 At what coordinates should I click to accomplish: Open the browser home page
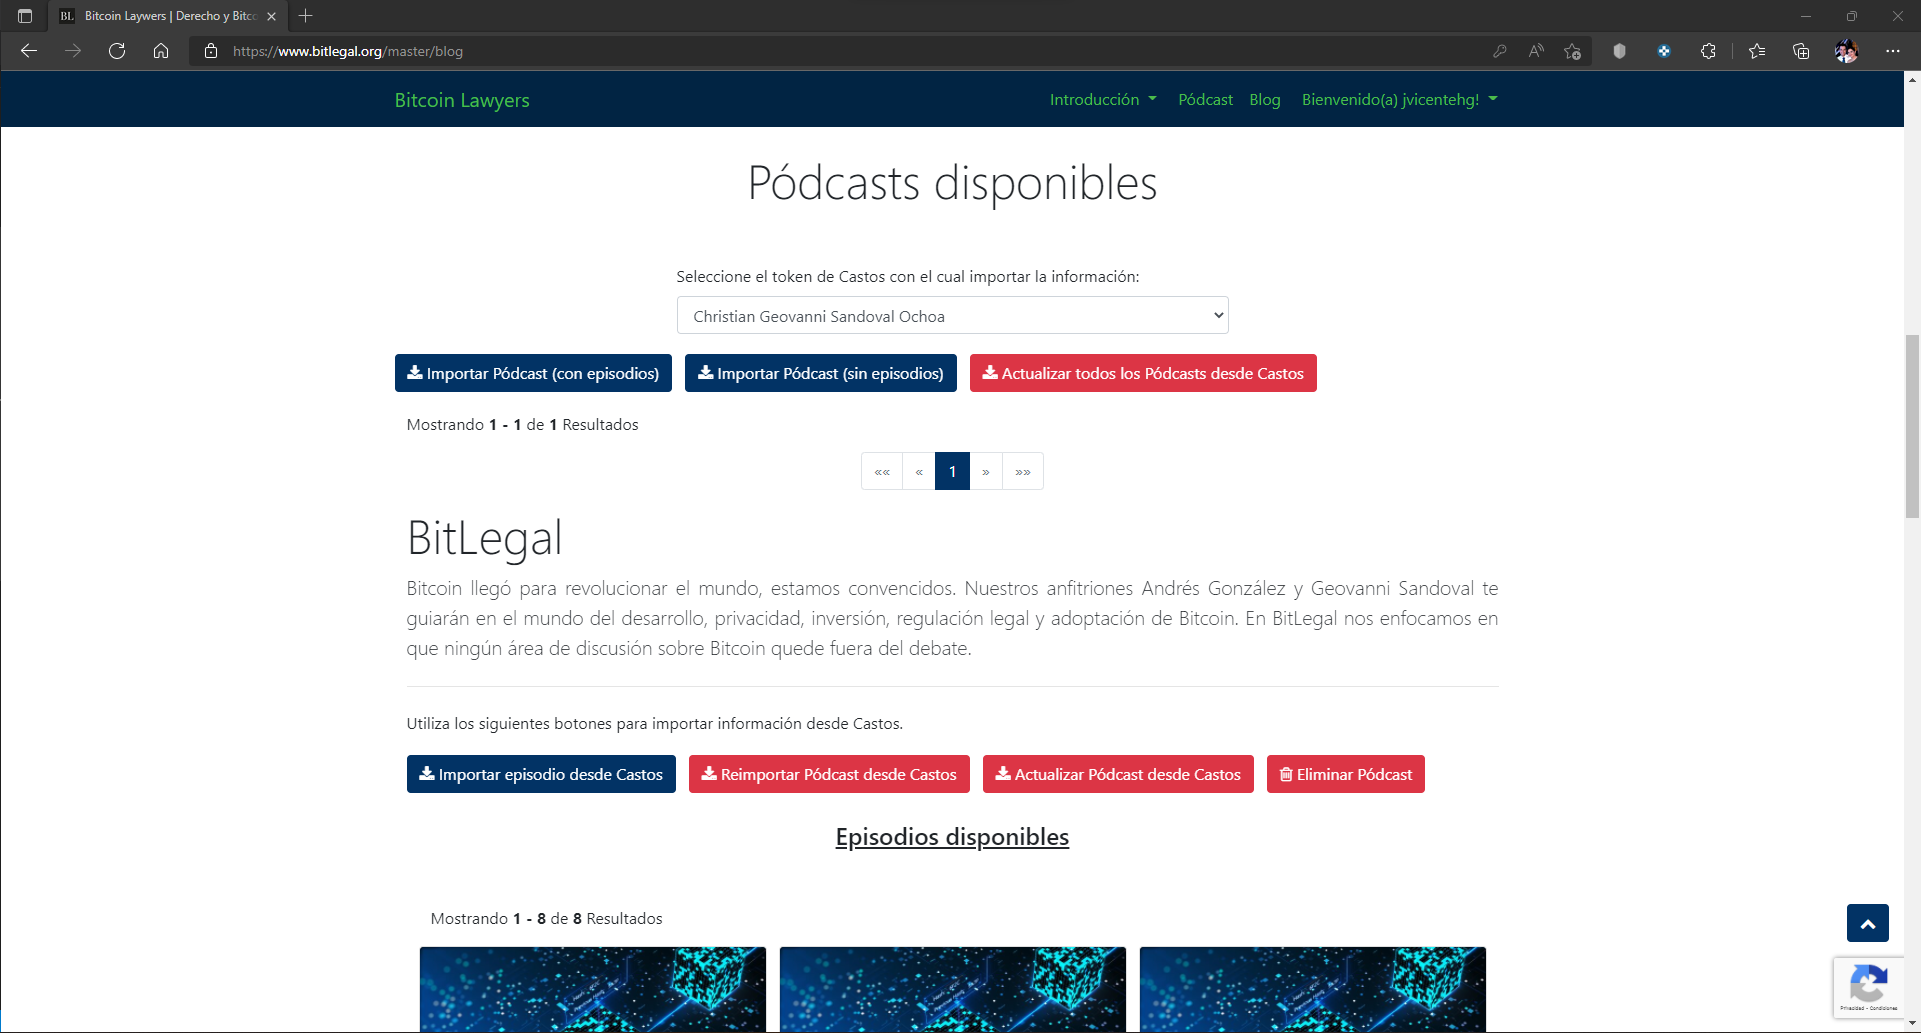point(161,51)
